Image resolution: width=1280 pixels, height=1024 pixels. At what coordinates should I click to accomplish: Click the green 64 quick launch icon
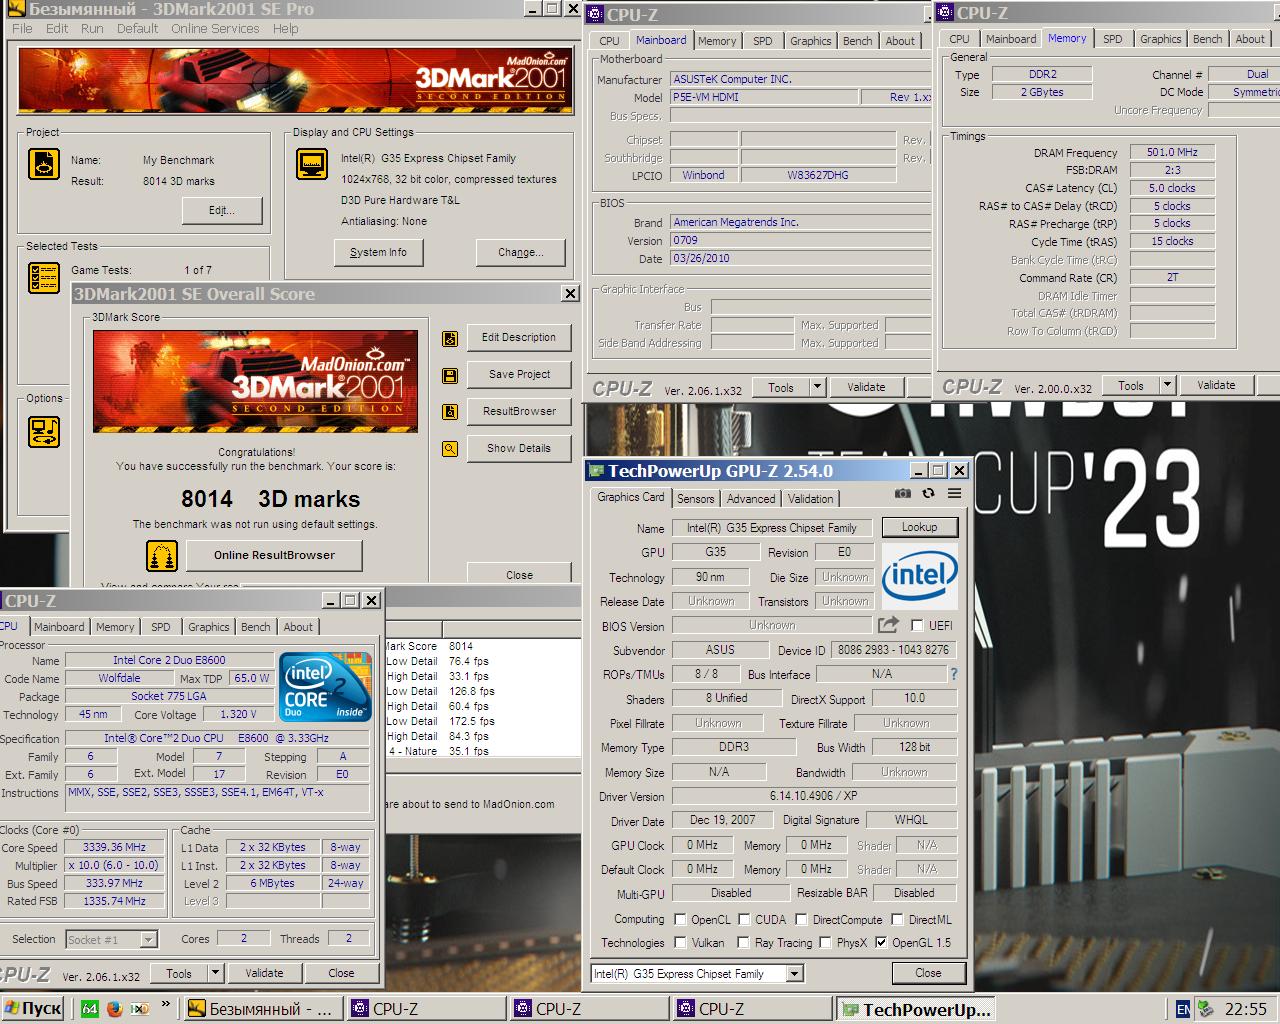click(89, 1009)
